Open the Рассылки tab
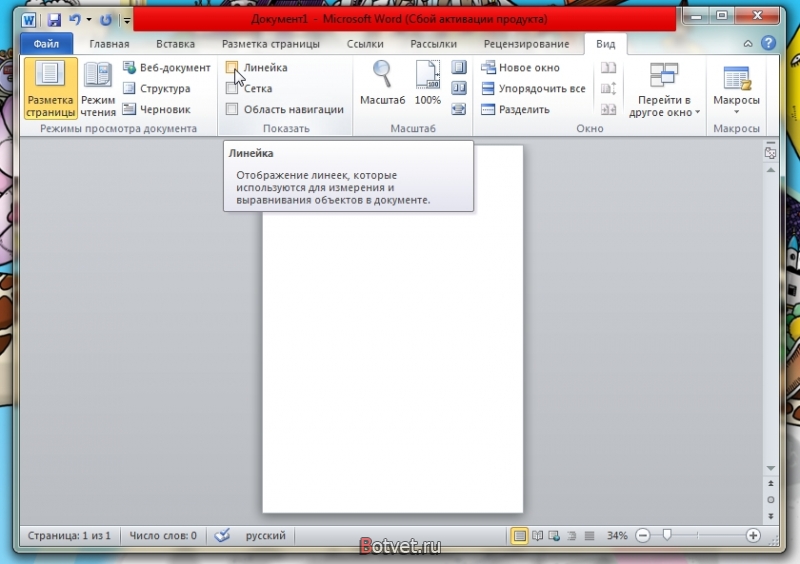 [434, 44]
